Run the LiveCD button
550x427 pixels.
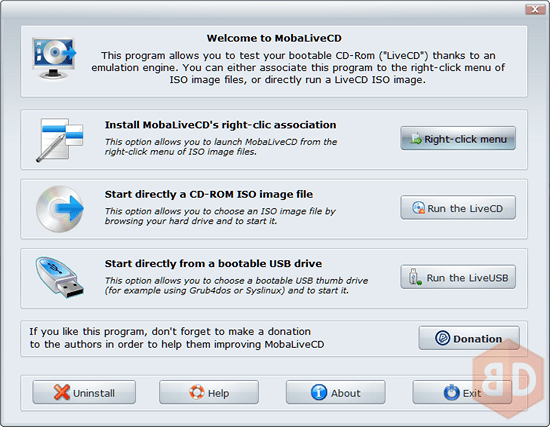point(458,208)
